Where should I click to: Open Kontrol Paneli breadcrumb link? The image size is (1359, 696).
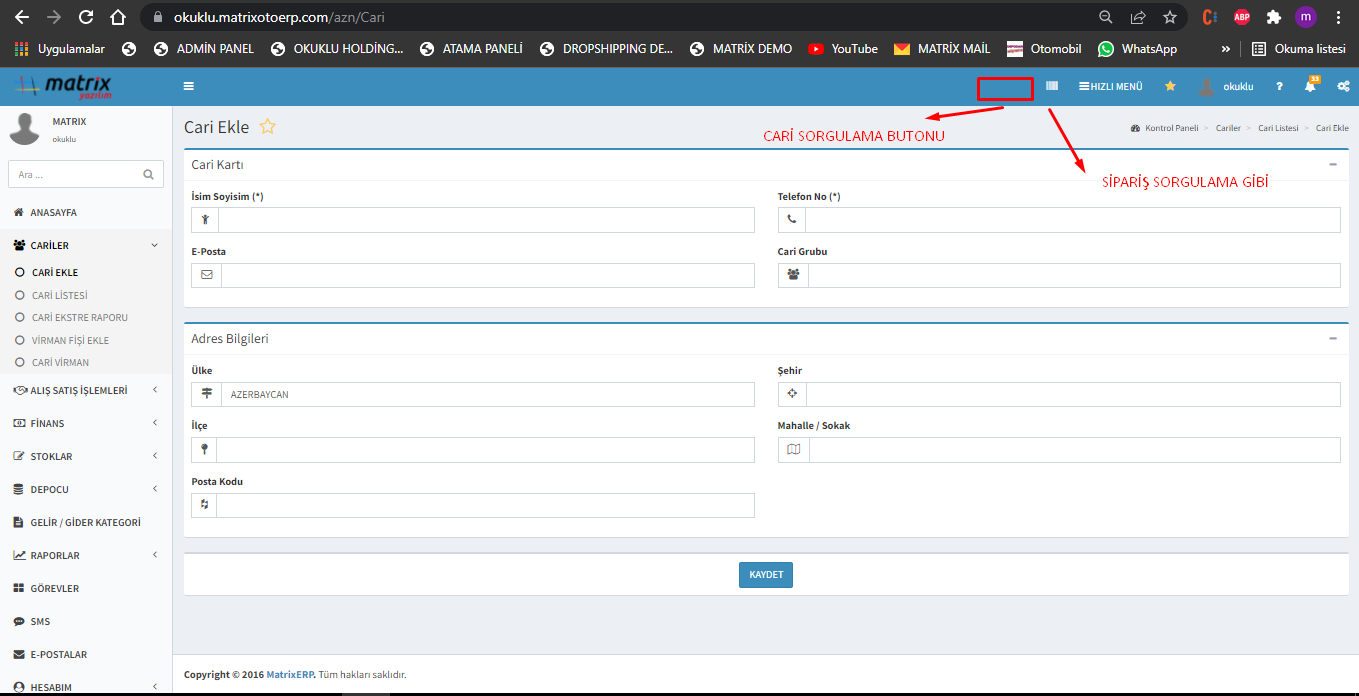(x=1170, y=129)
